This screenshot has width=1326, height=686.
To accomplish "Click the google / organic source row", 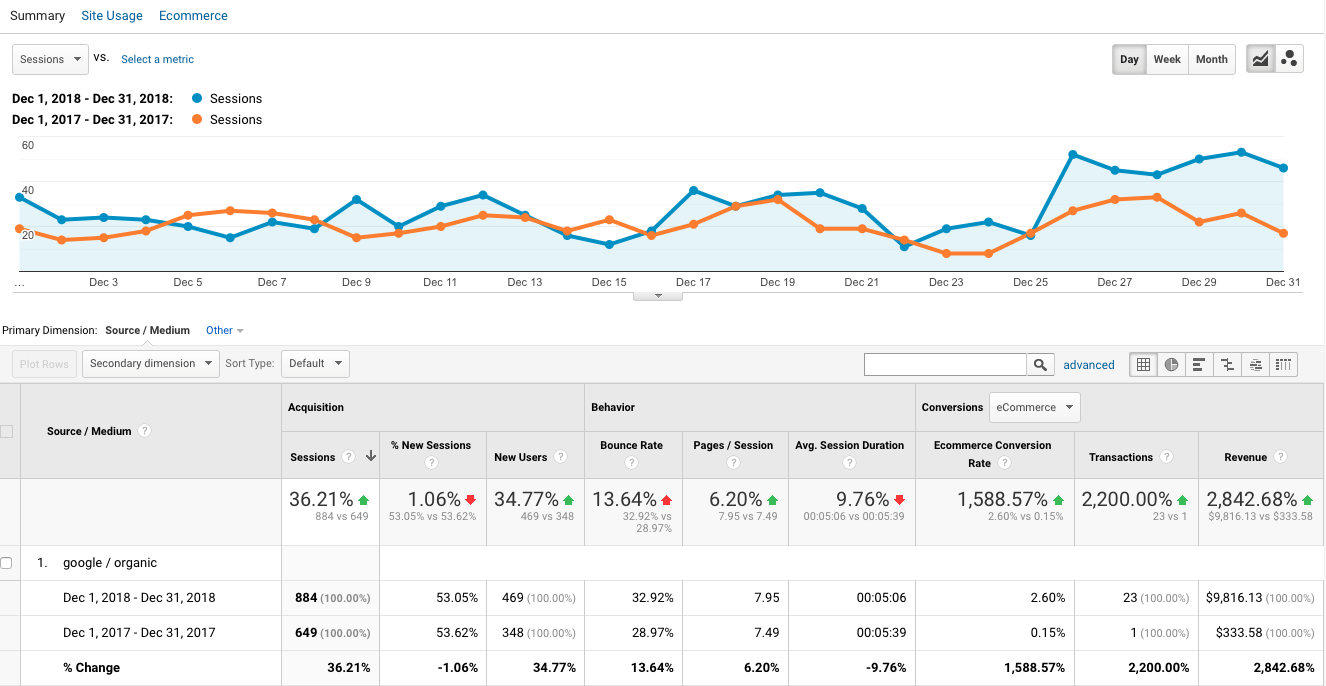I will coord(110,563).
